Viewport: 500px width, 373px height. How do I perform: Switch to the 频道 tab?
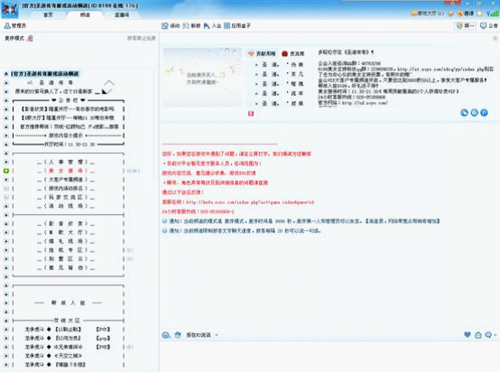tap(85, 15)
